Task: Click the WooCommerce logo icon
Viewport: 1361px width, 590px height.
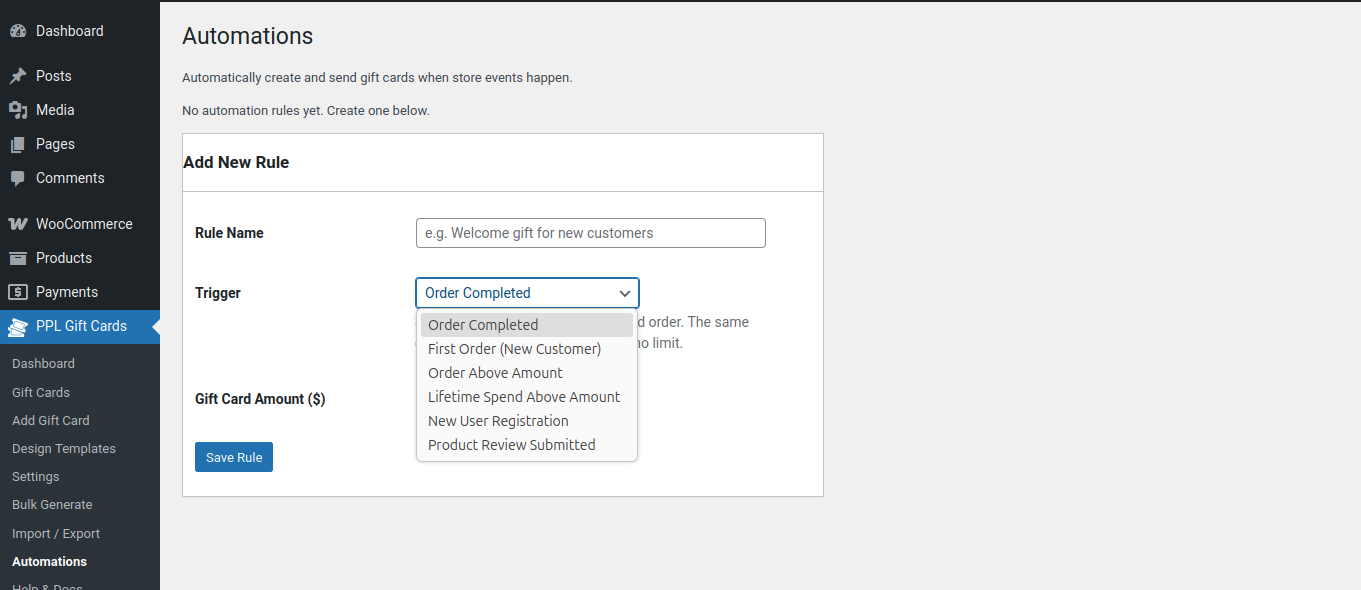Action: 18,224
